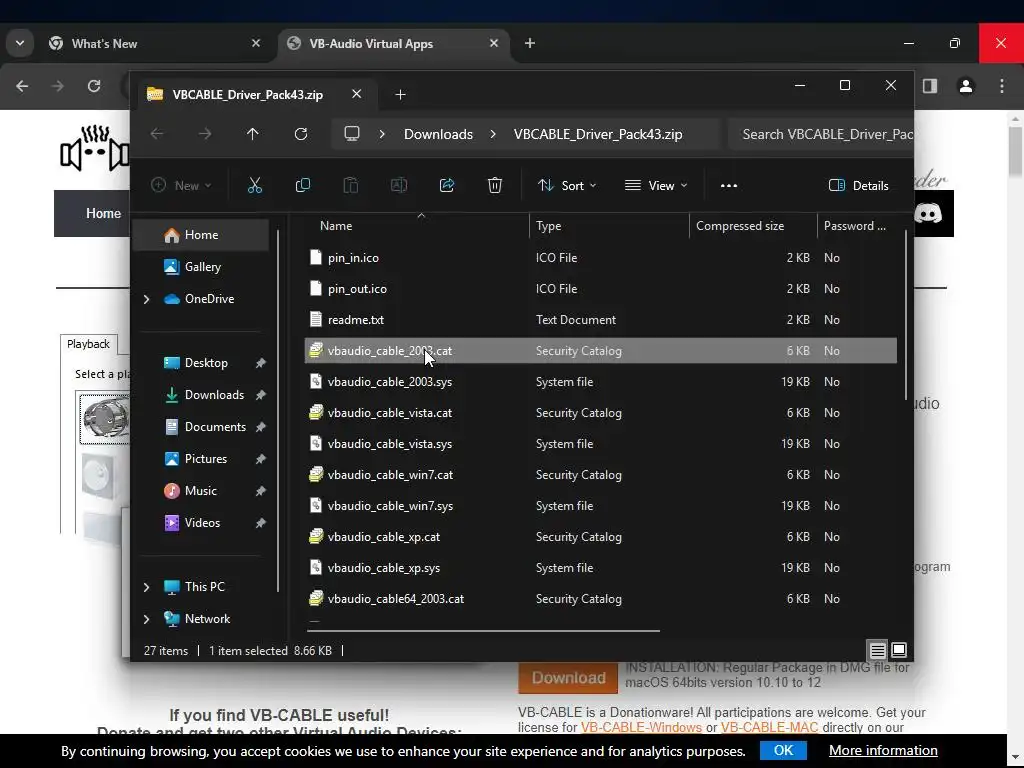Select vbaudio_cable_xp.cat file
The image size is (1024, 768).
(601, 537)
